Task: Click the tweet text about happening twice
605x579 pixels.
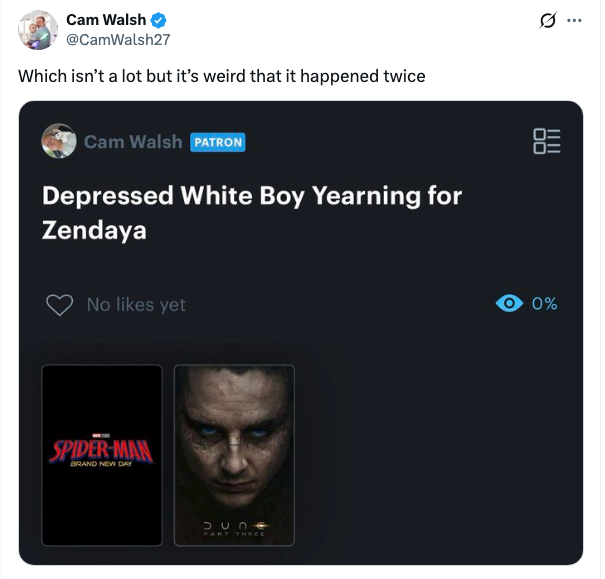Action: point(222,76)
